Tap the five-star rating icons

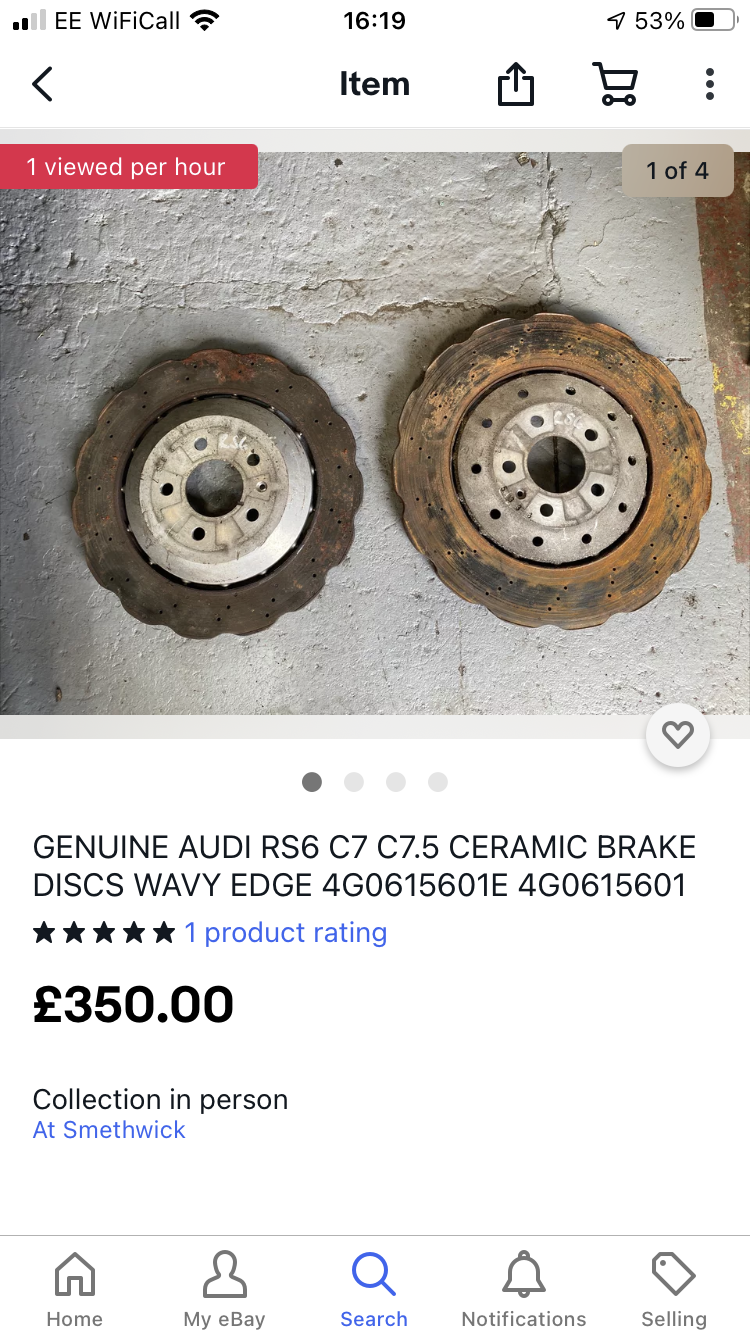[104, 933]
